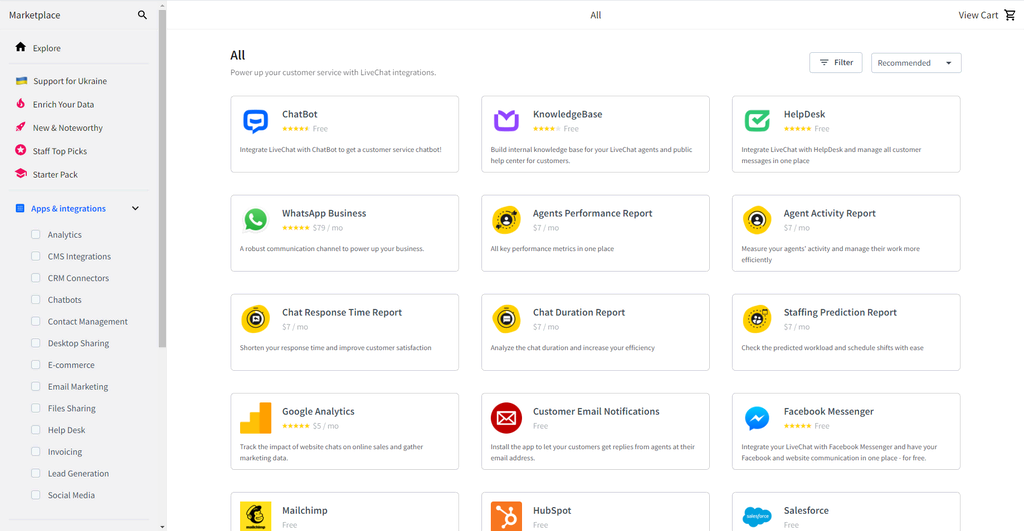Enable the Social Media checkbox

36,495
